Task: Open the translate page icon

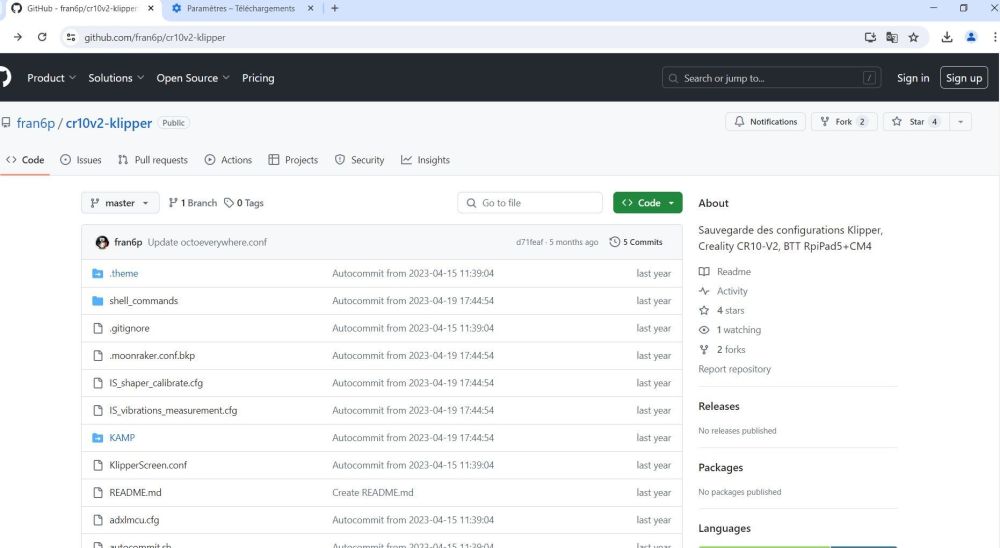Action: pos(892,37)
